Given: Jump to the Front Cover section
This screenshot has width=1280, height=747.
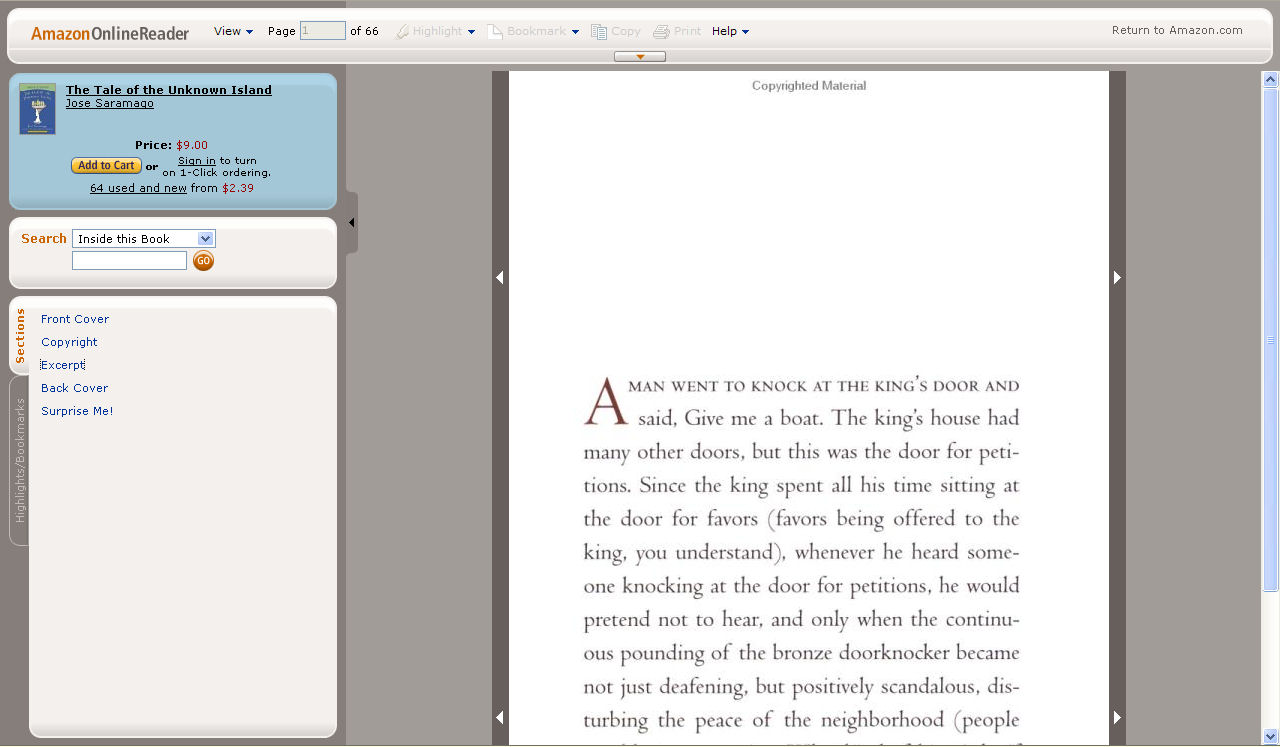Looking at the screenshot, I should pos(75,319).
